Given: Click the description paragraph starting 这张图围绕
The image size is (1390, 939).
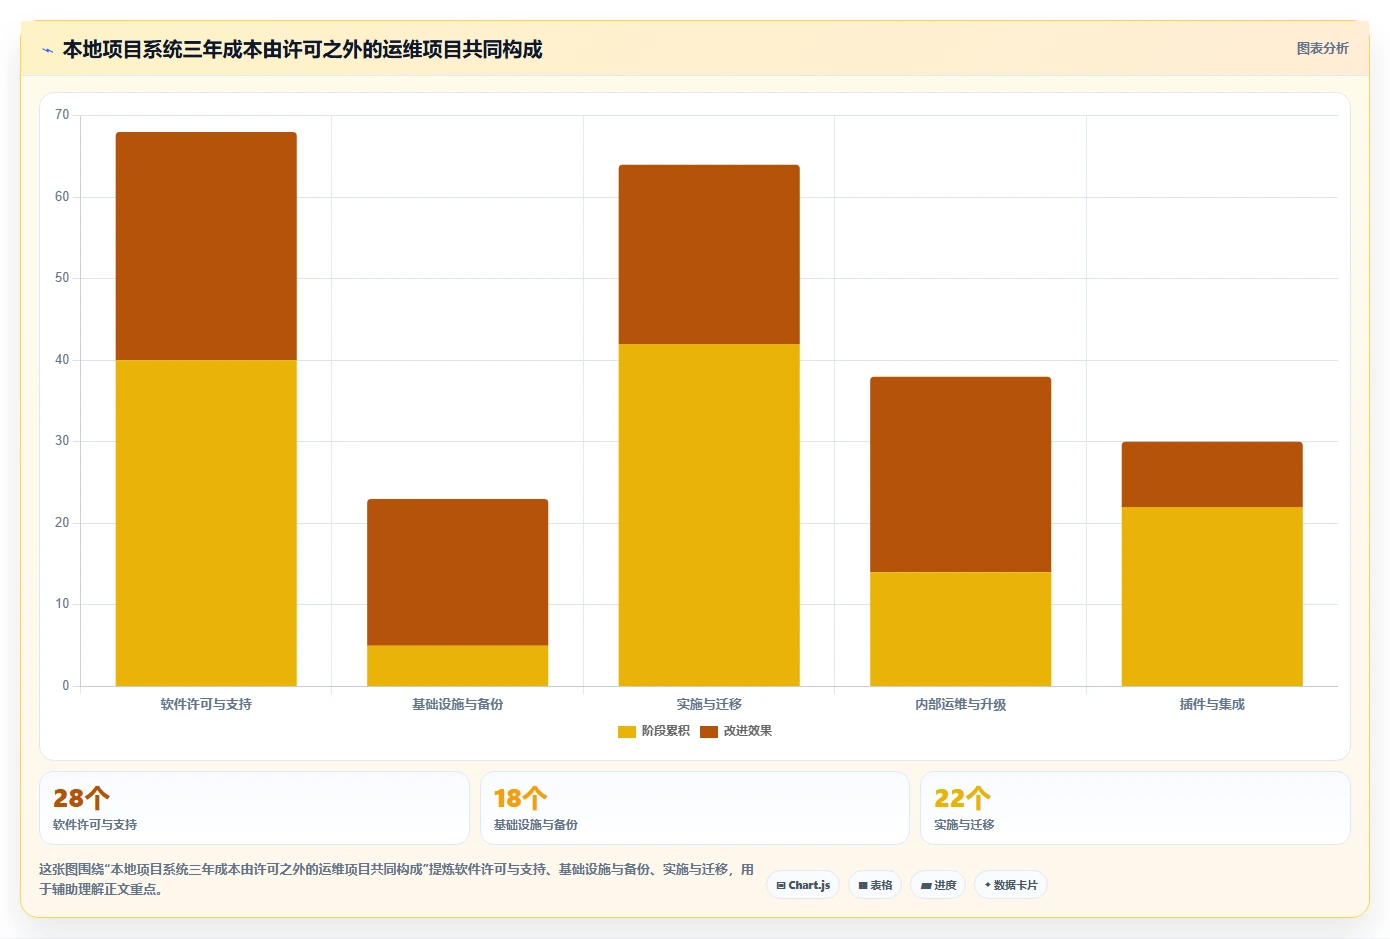Looking at the screenshot, I should (396, 879).
